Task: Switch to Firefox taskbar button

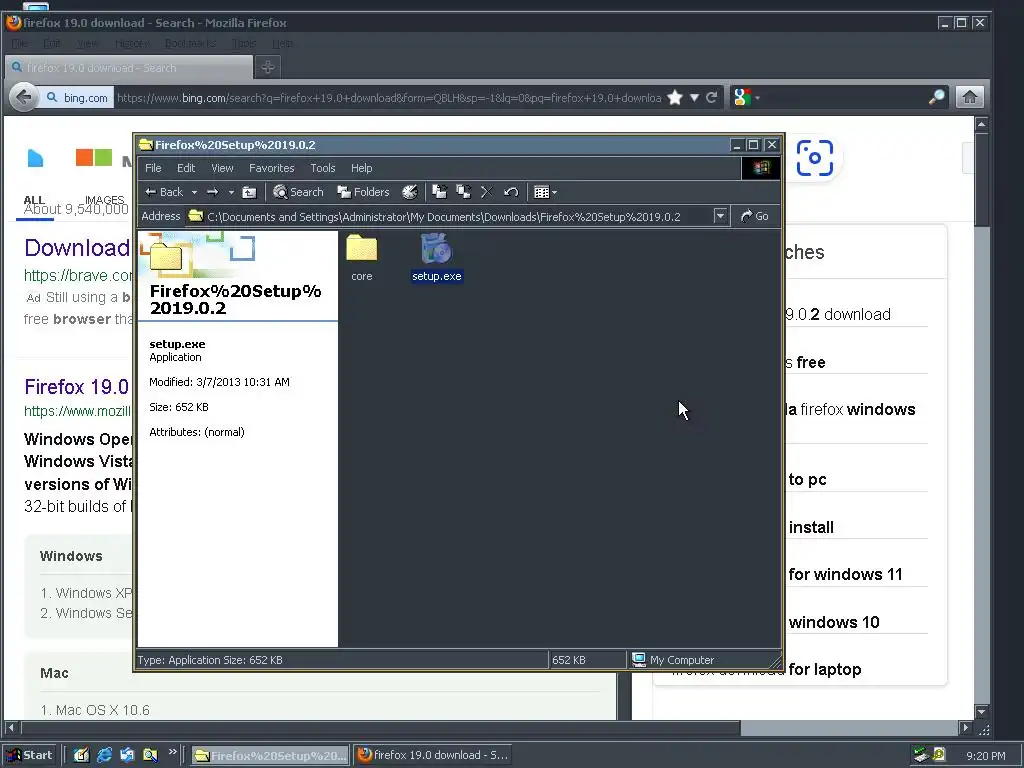Action: [x=434, y=755]
